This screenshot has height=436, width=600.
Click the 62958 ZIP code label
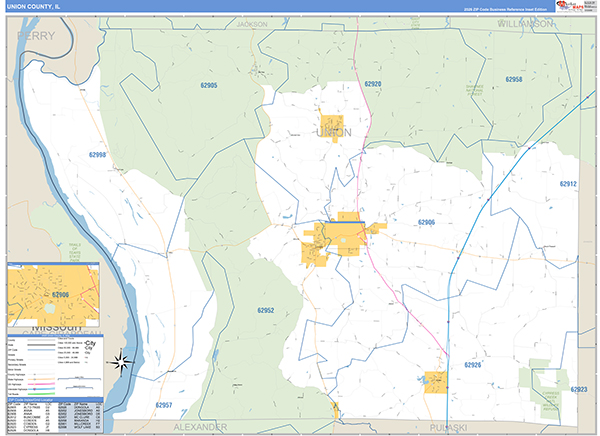(513, 79)
